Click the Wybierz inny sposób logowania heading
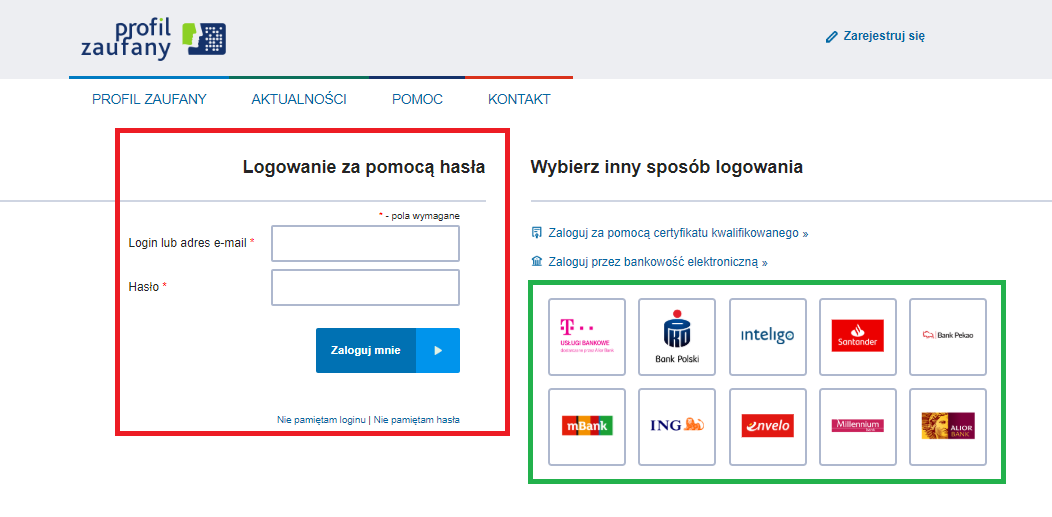 coord(666,167)
